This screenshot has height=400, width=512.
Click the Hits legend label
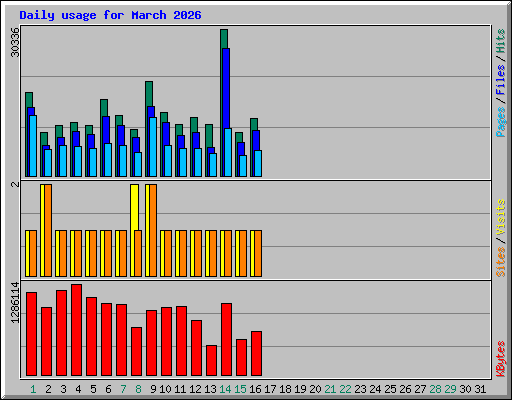click(x=500, y=41)
